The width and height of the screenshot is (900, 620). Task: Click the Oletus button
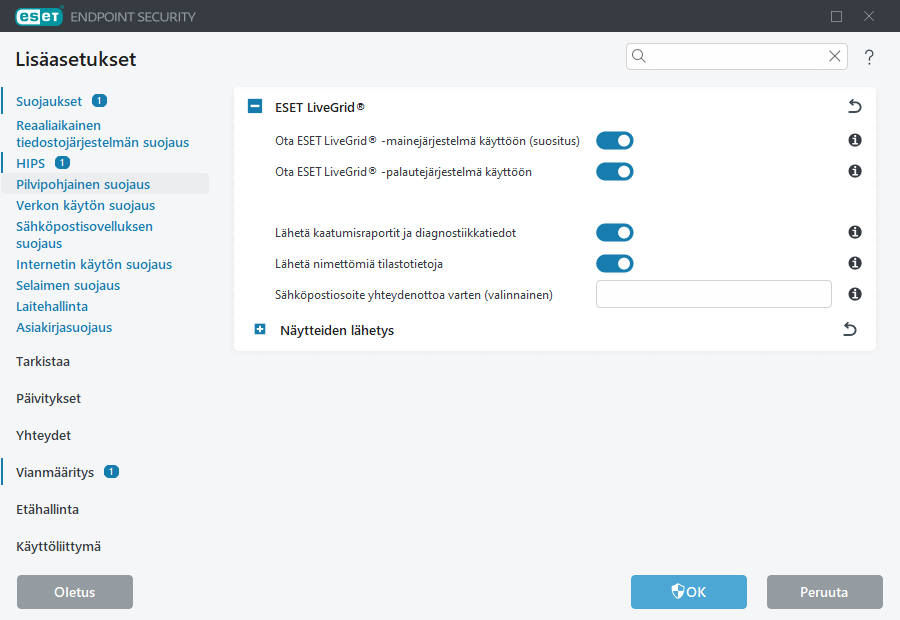point(75,592)
